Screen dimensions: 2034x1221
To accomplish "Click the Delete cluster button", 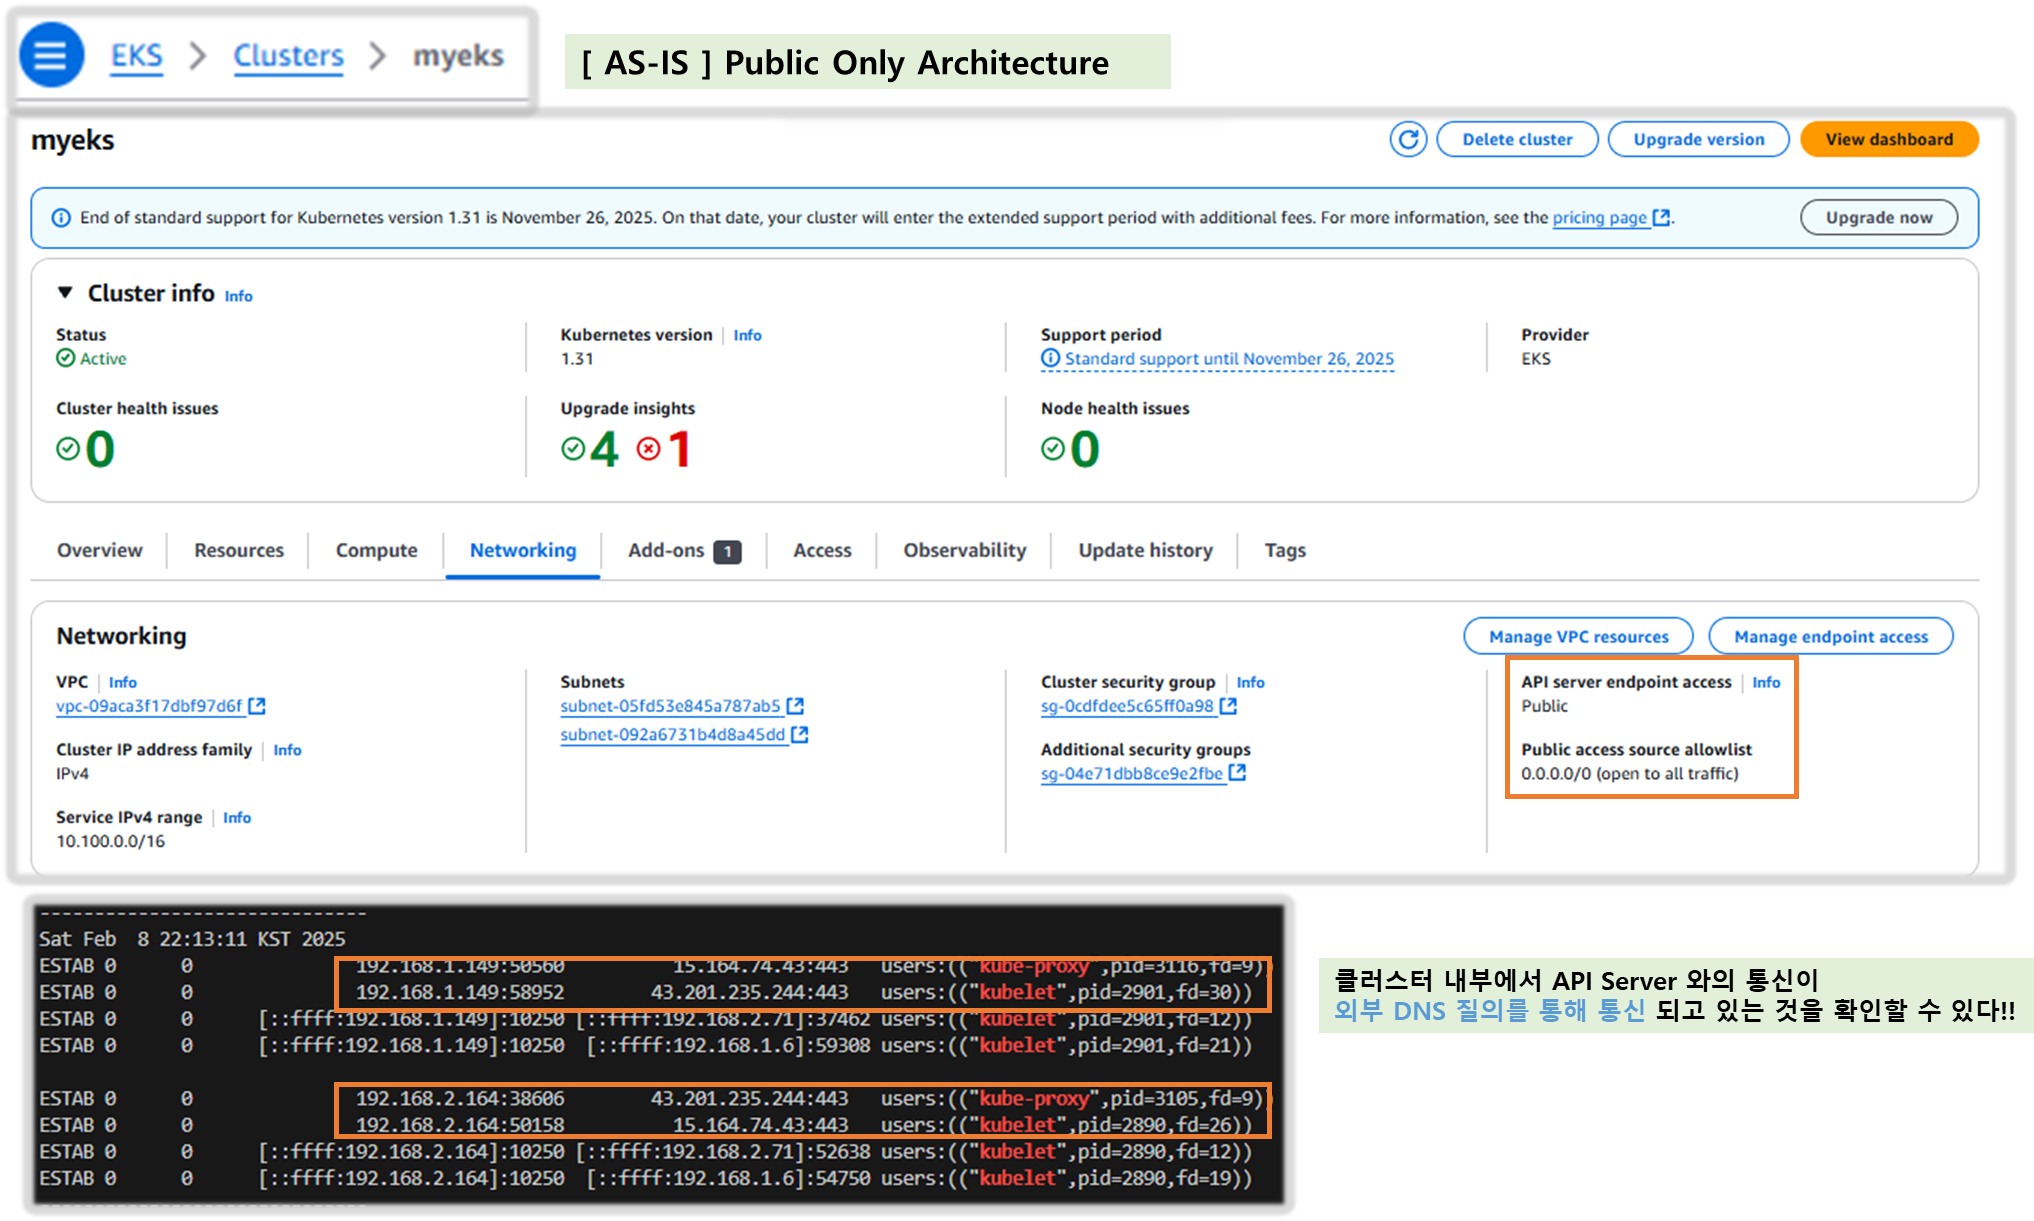I will click(1516, 139).
